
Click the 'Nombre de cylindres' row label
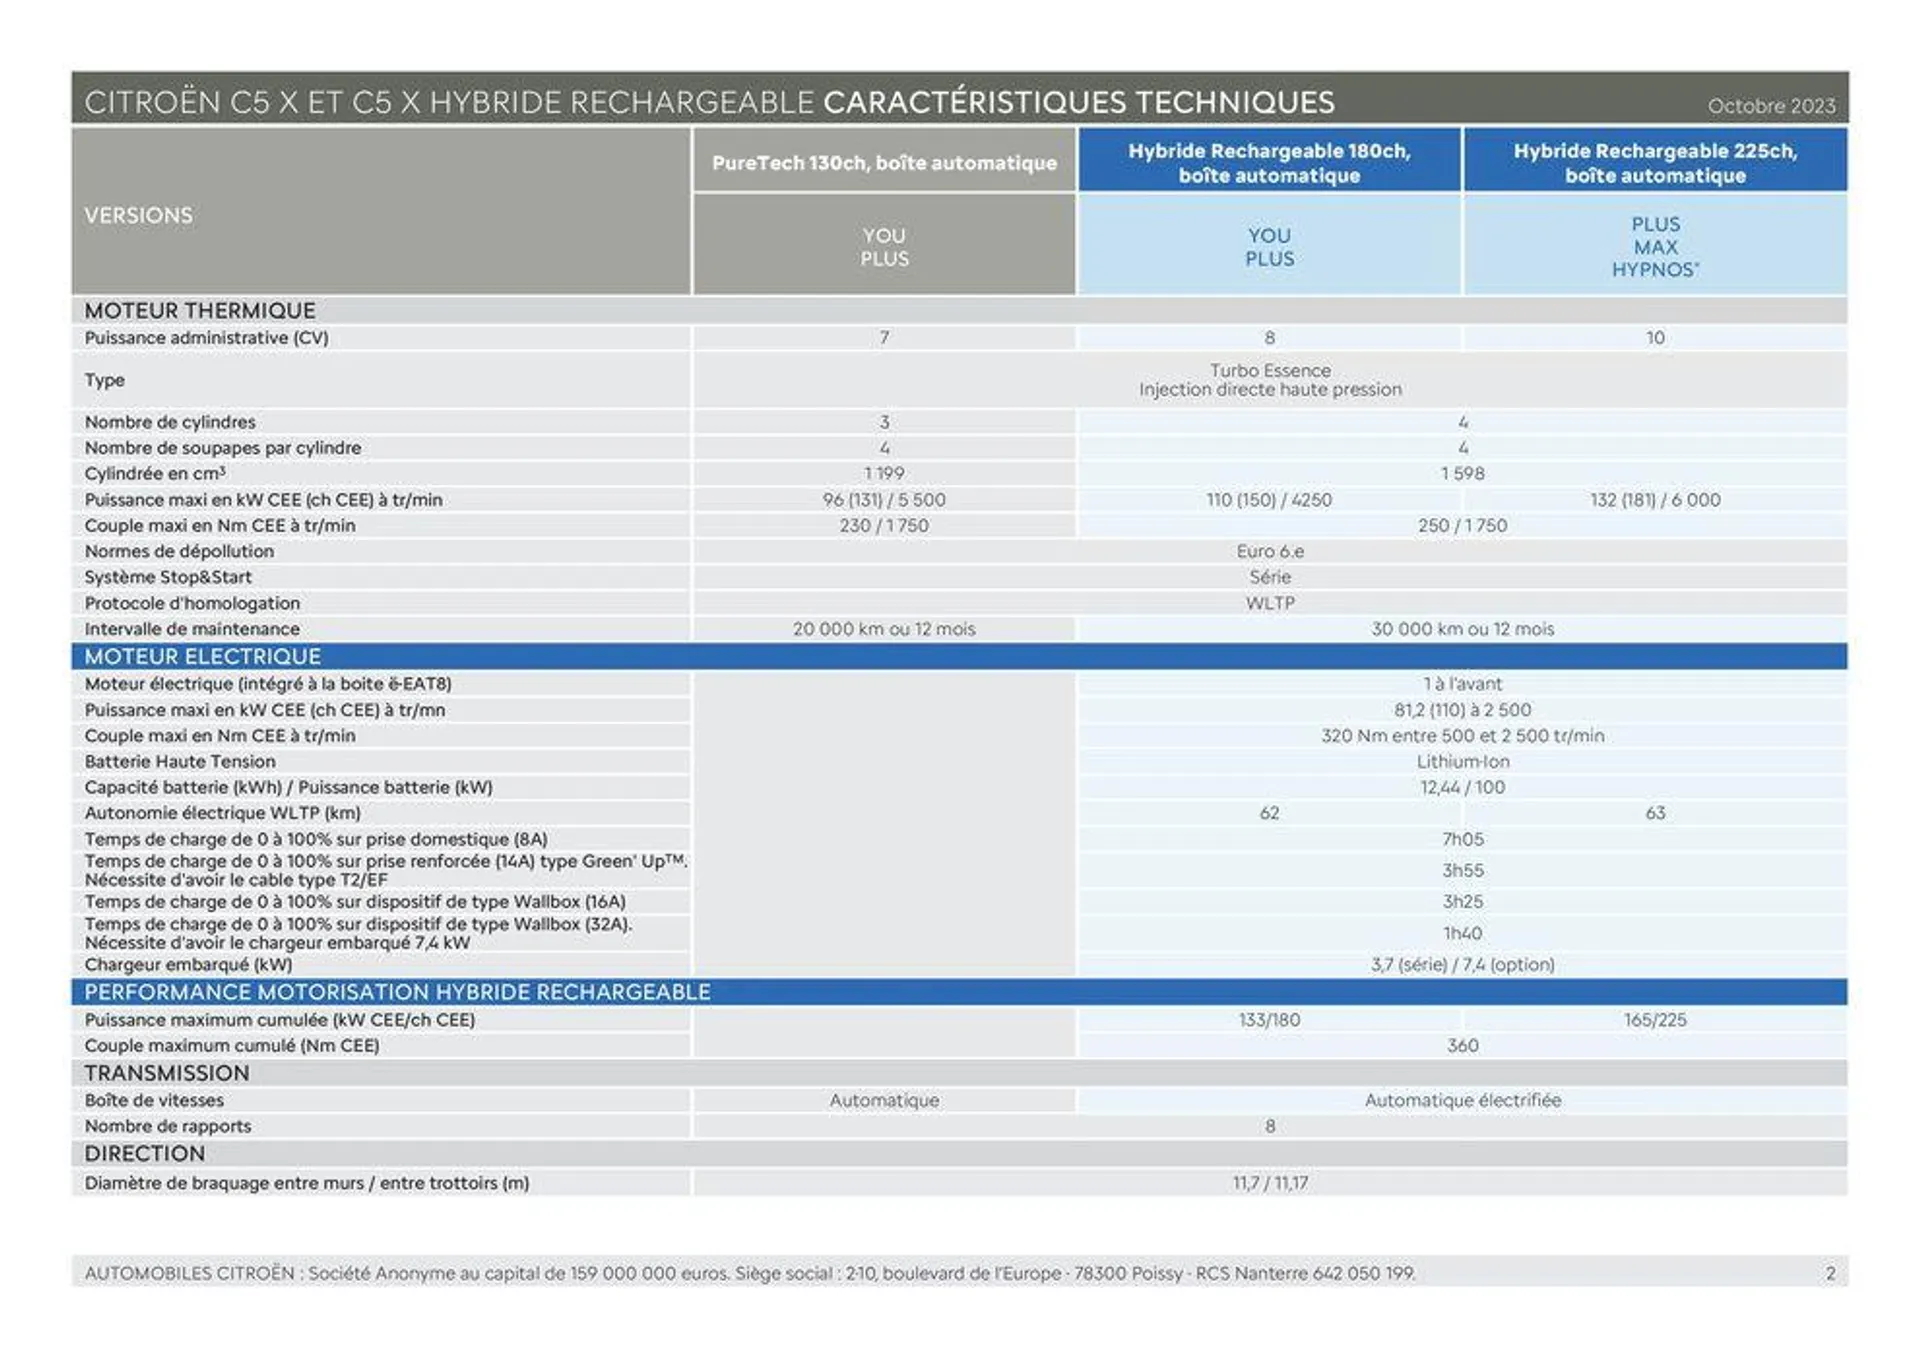(170, 422)
